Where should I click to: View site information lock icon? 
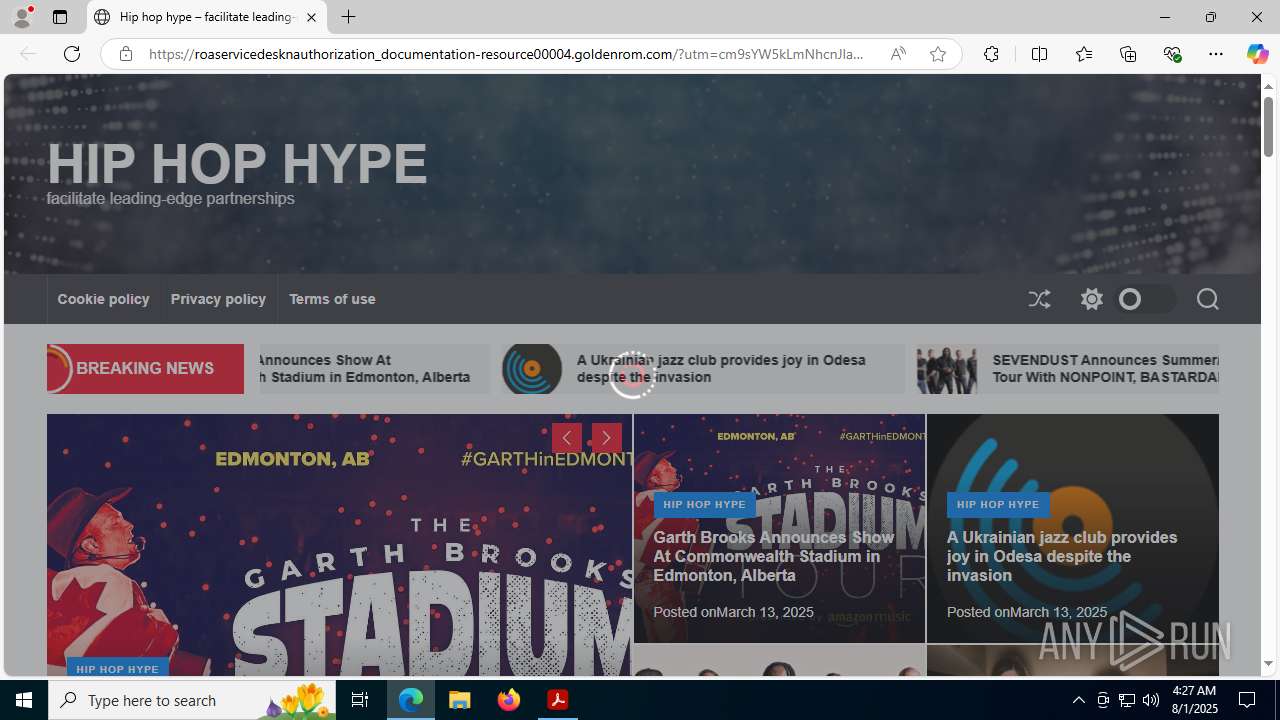click(x=125, y=54)
